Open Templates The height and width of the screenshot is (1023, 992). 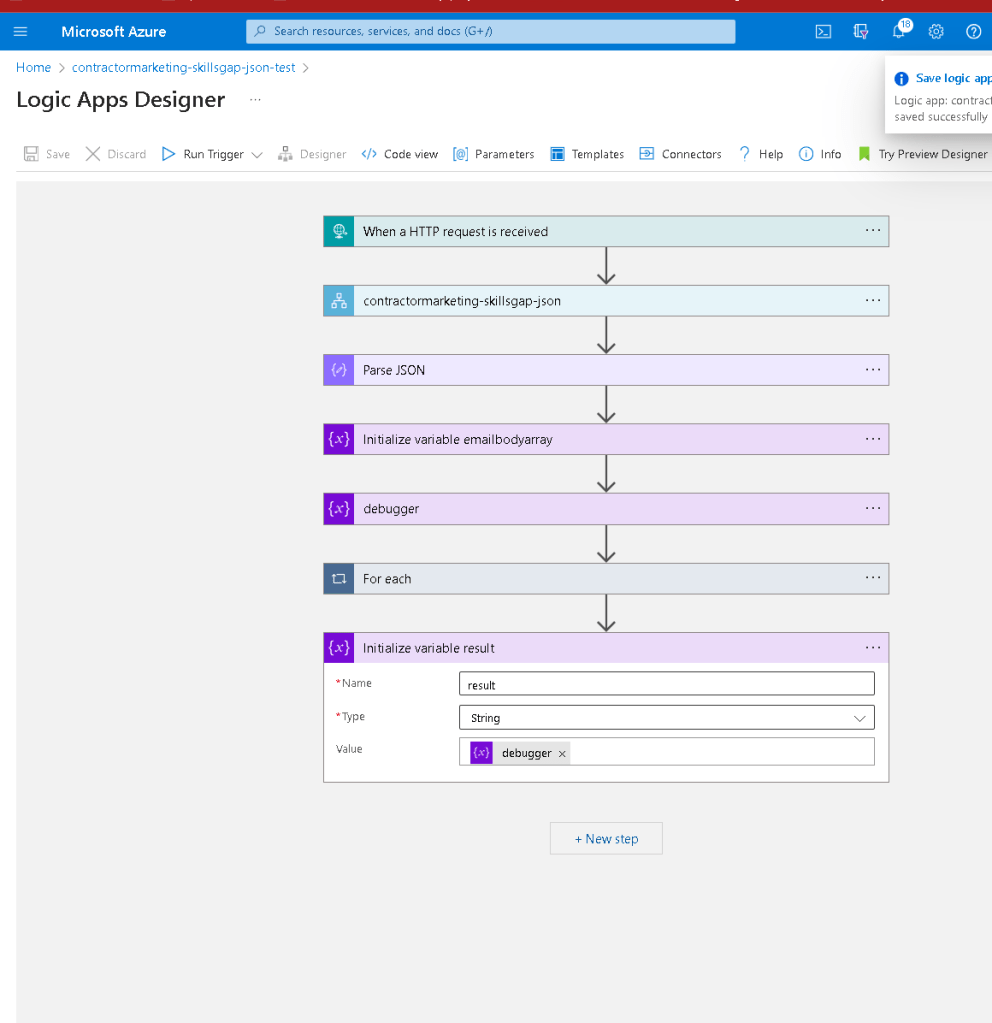pyautogui.click(x=587, y=154)
